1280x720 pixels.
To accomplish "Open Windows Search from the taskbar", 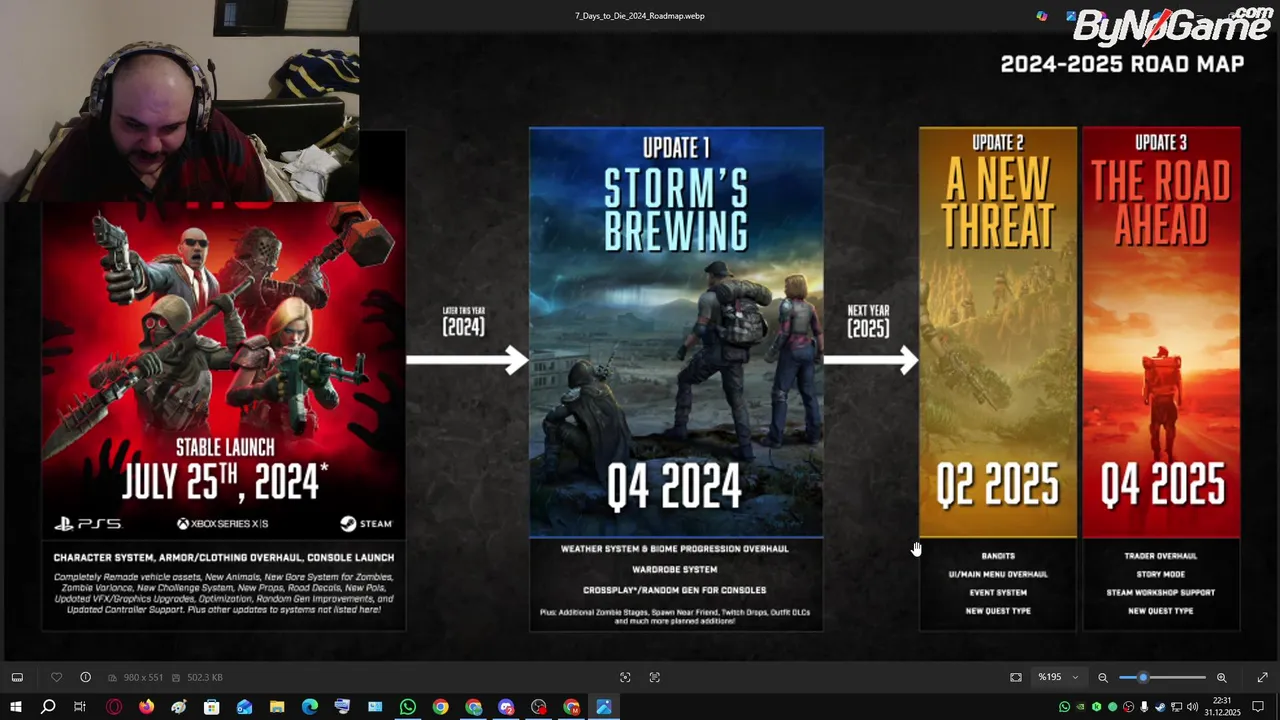I will pyautogui.click(x=48, y=707).
